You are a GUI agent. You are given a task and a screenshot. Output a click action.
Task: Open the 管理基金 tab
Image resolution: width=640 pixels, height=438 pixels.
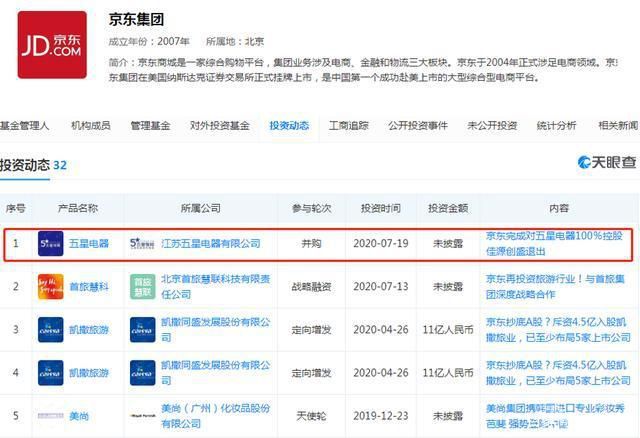coord(150,126)
